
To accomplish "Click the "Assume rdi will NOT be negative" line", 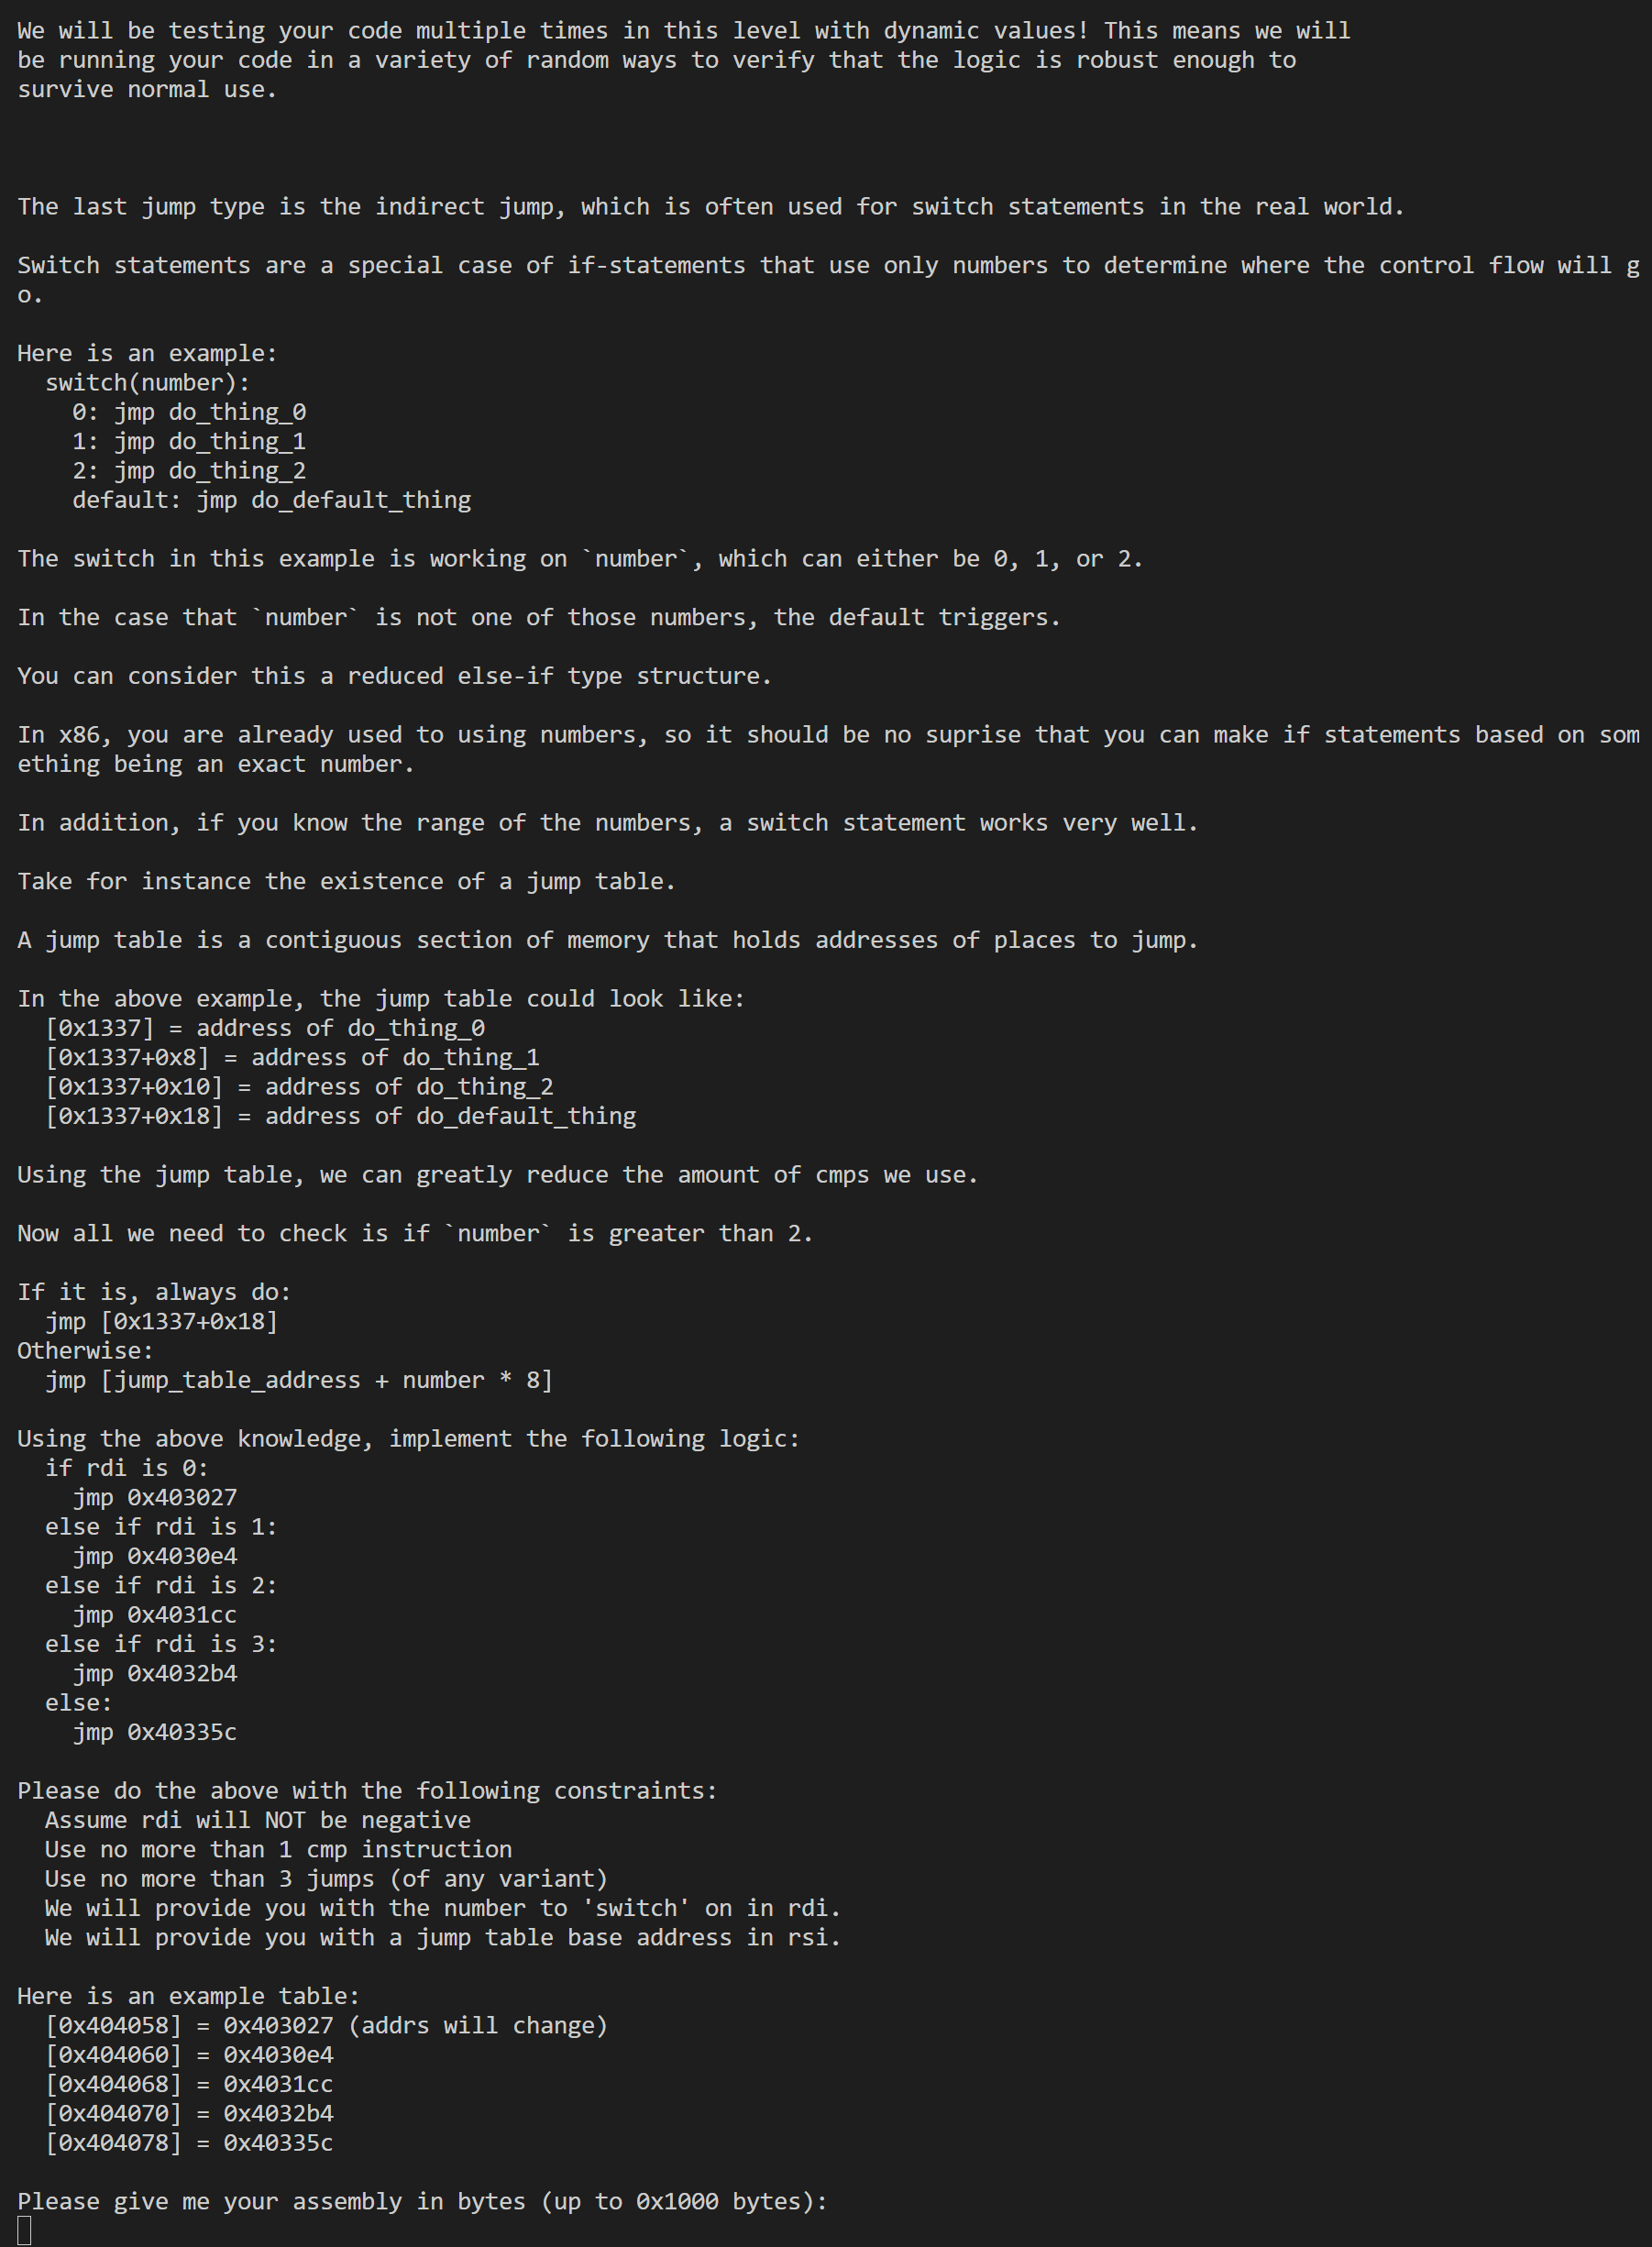I will click(x=257, y=1820).
